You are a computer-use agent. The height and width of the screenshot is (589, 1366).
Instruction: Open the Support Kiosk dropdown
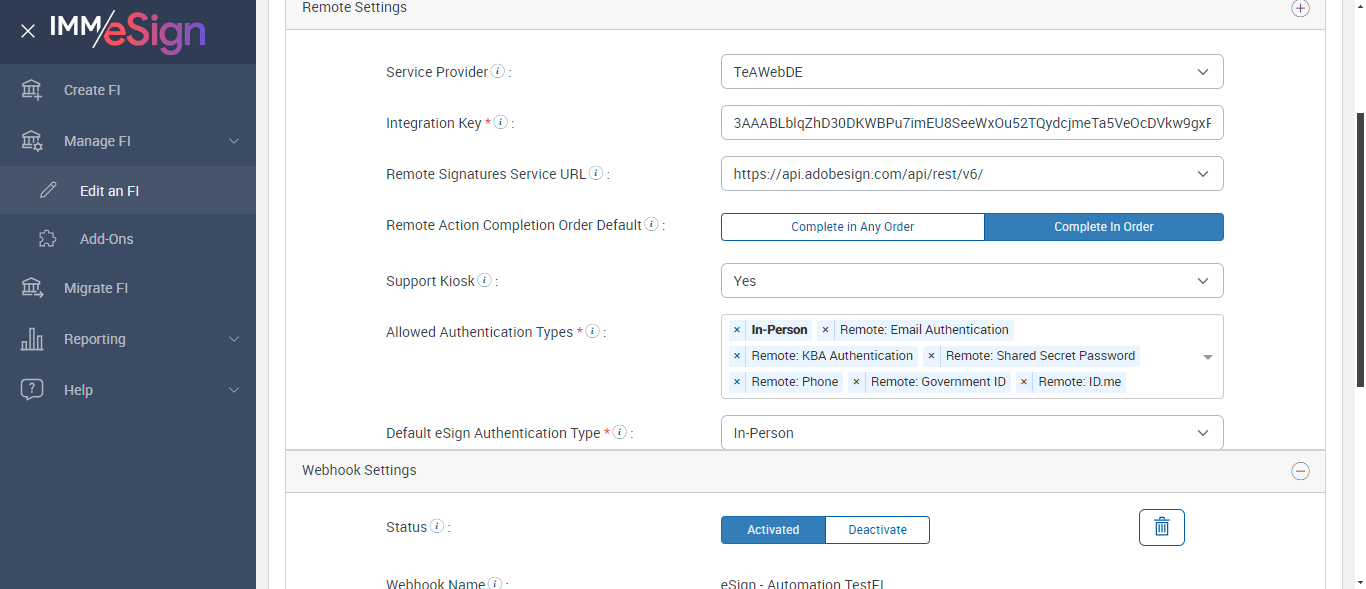(x=971, y=281)
